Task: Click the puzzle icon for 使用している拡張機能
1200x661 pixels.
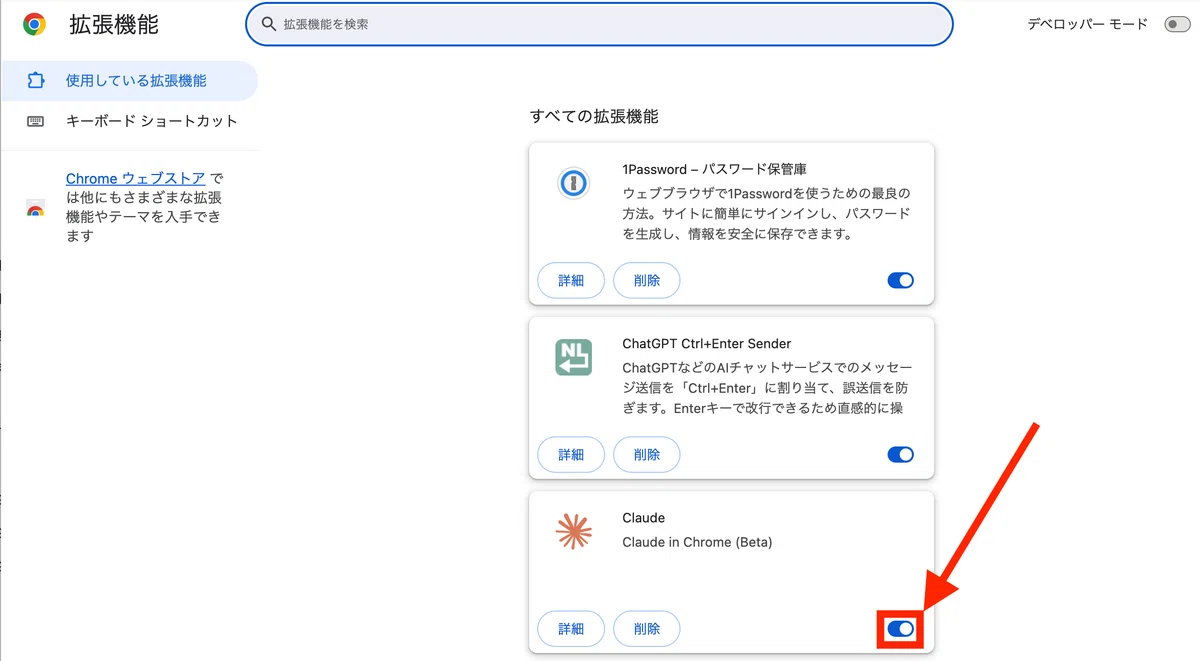Action: click(x=36, y=80)
